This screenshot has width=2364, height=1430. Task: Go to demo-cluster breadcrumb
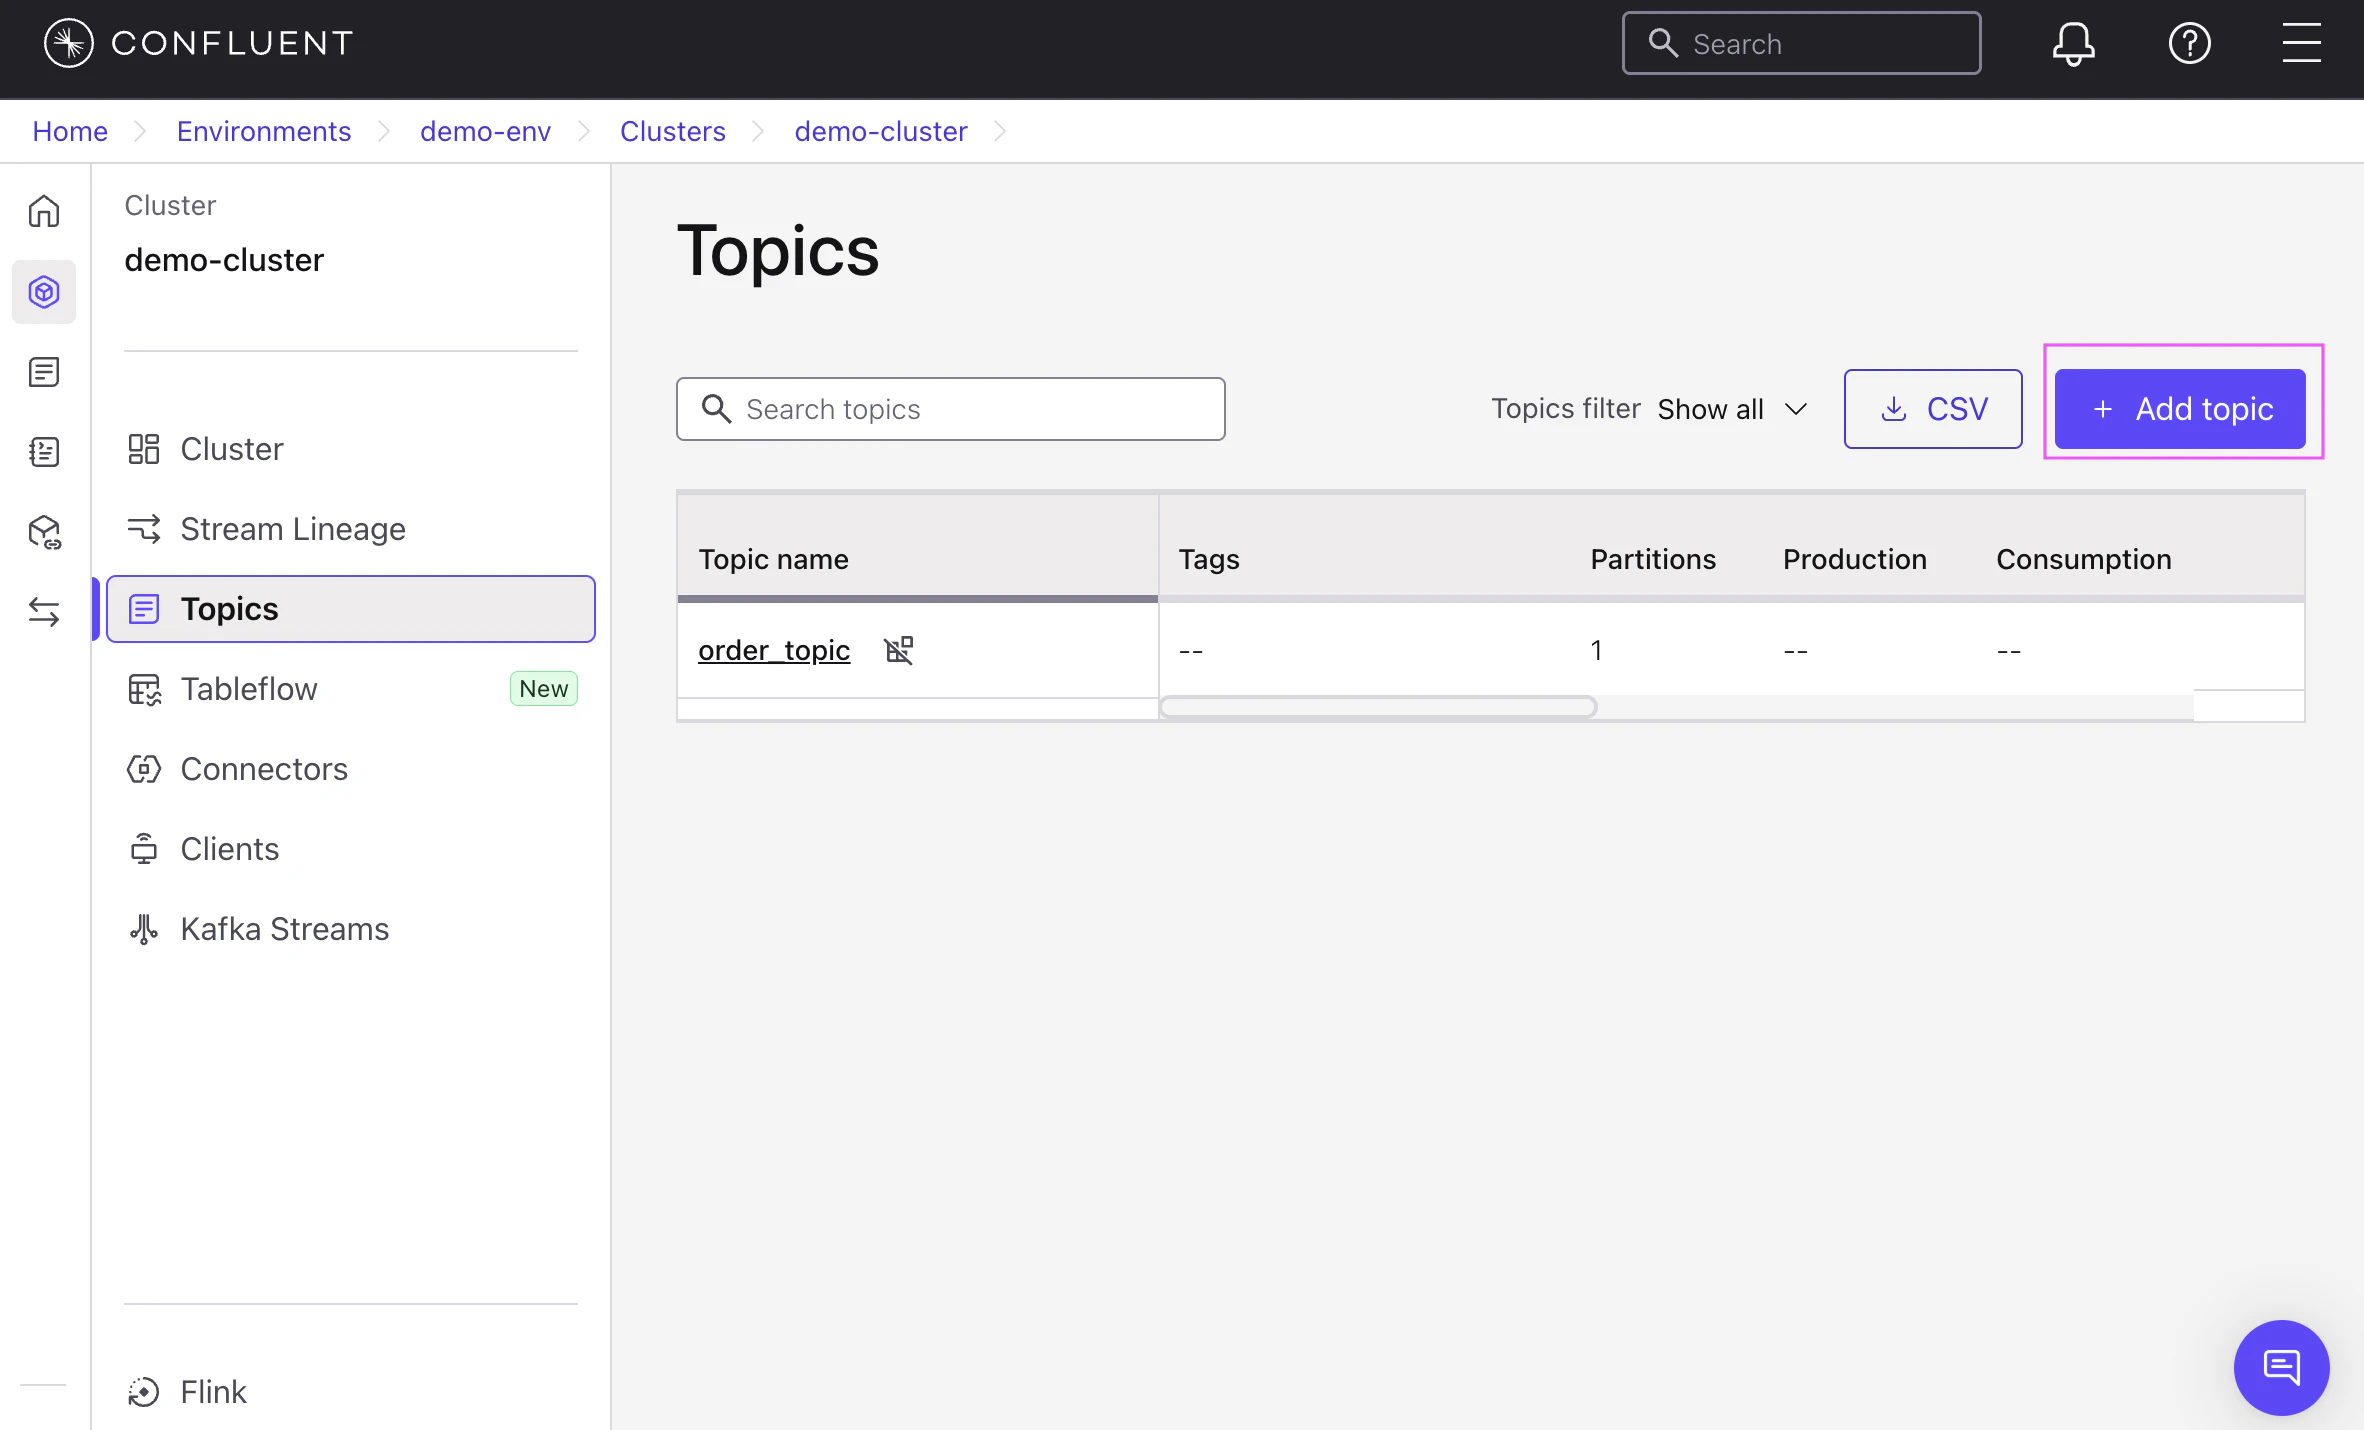(881, 131)
